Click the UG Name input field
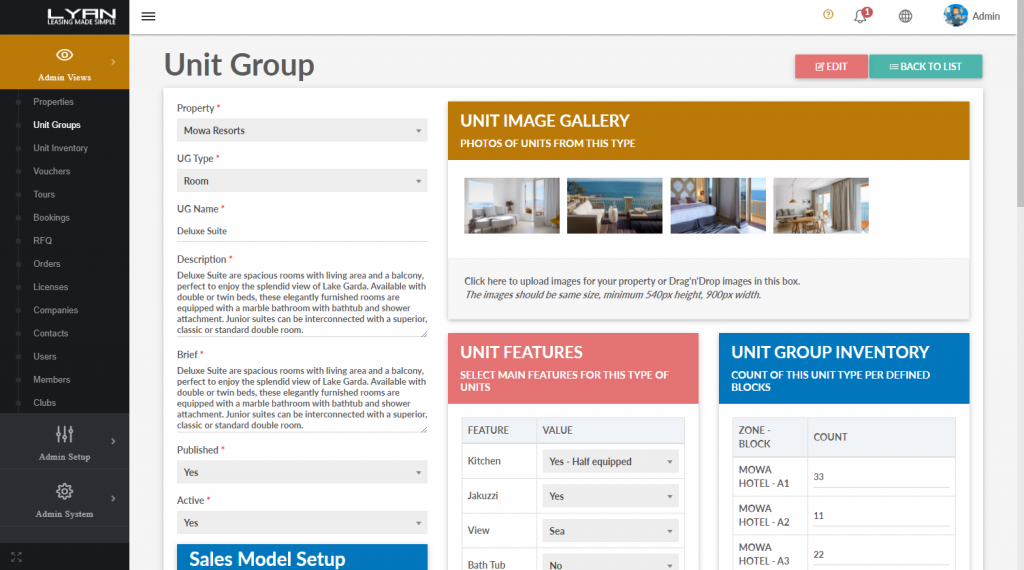 (302, 231)
